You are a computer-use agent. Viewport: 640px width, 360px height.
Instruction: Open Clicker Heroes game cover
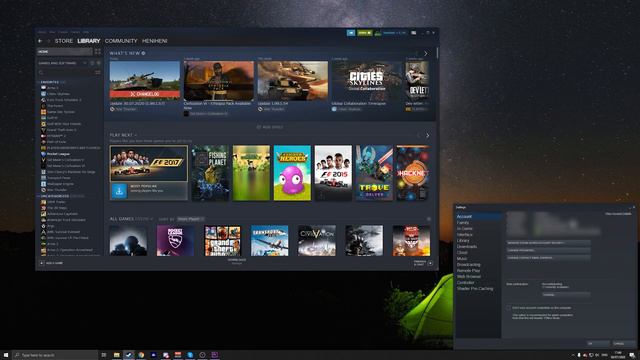[292, 173]
